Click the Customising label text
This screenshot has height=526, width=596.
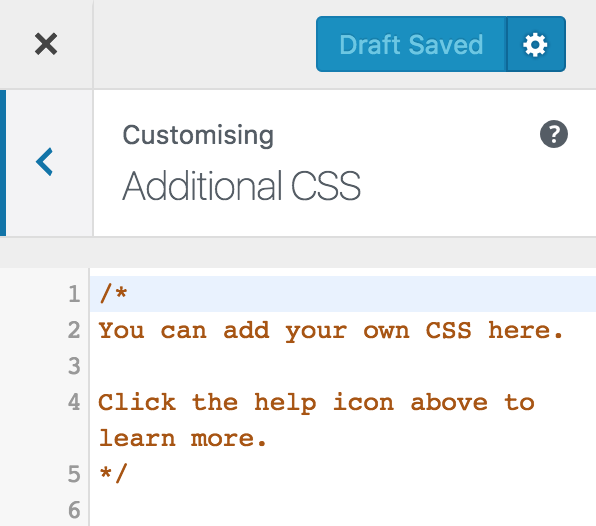[x=198, y=135]
